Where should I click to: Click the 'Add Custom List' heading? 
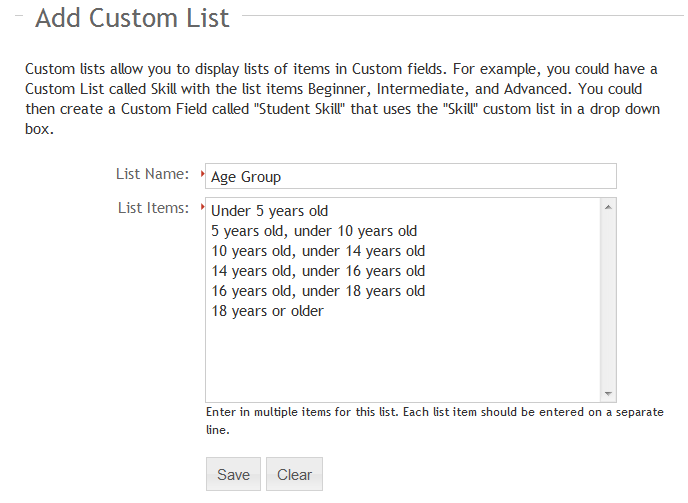pos(132,18)
